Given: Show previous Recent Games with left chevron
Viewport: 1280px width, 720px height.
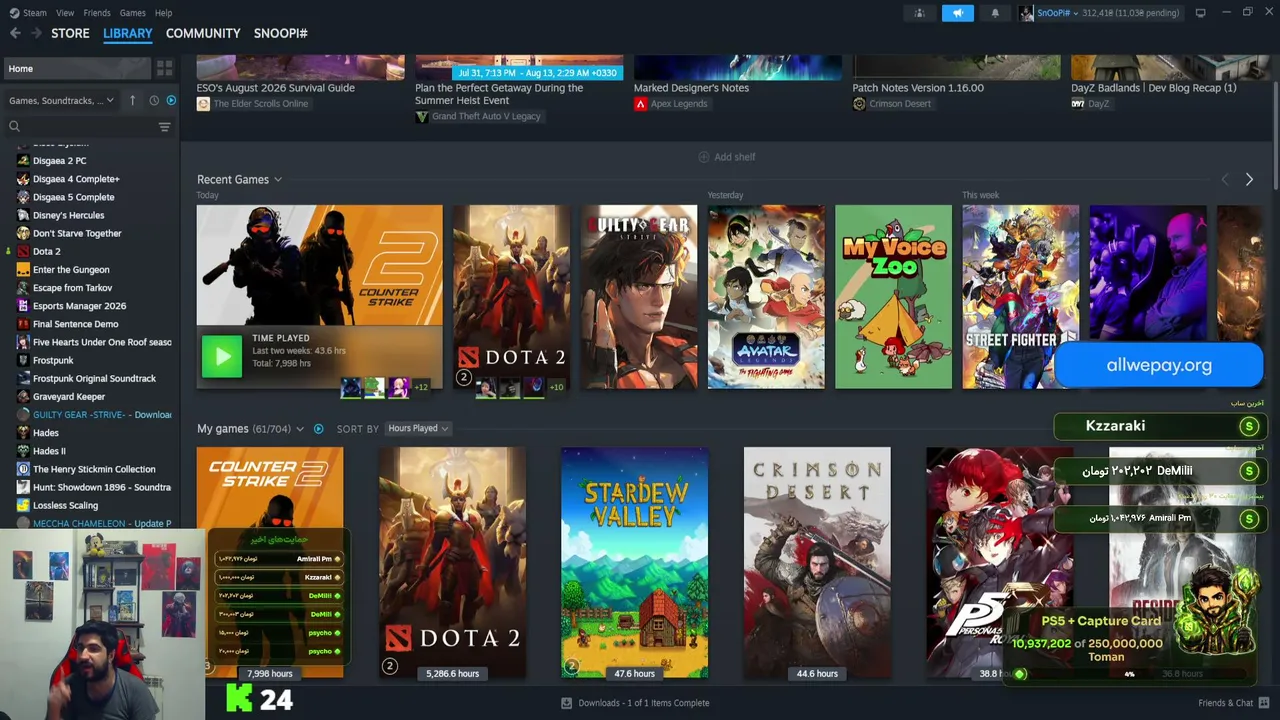Looking at the screenshot, I should tap(1225, 180).
